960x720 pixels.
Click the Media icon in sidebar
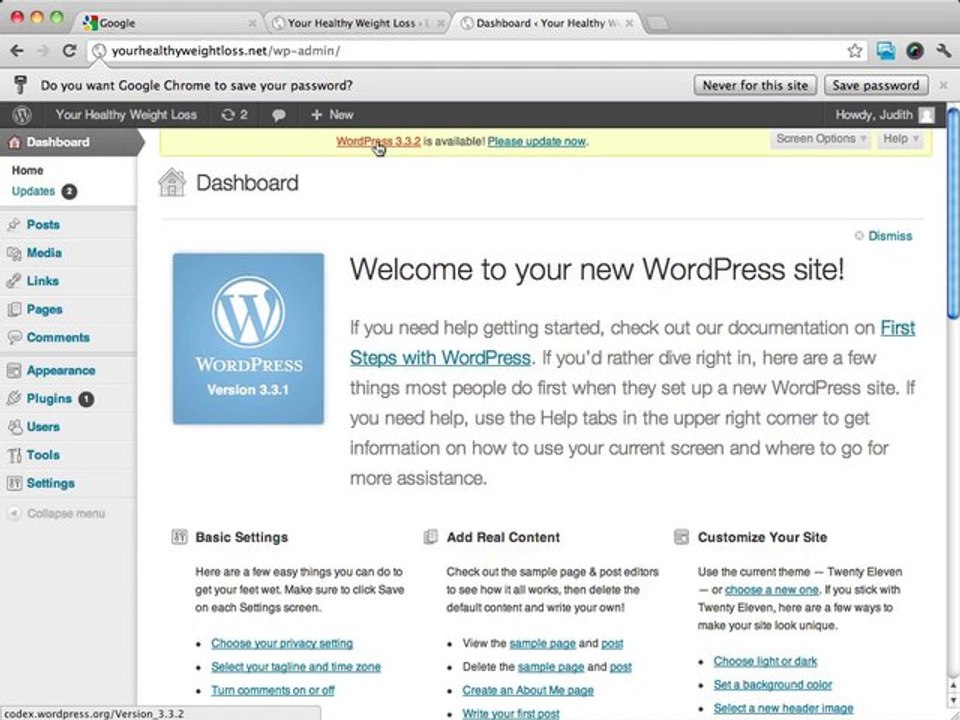coord(14,253)
